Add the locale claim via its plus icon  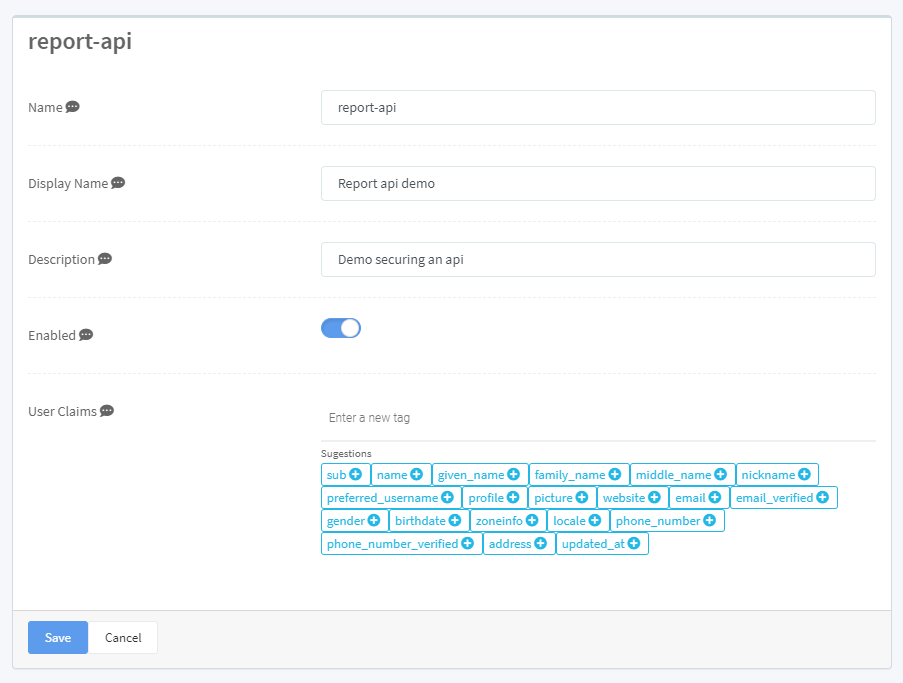596,520
